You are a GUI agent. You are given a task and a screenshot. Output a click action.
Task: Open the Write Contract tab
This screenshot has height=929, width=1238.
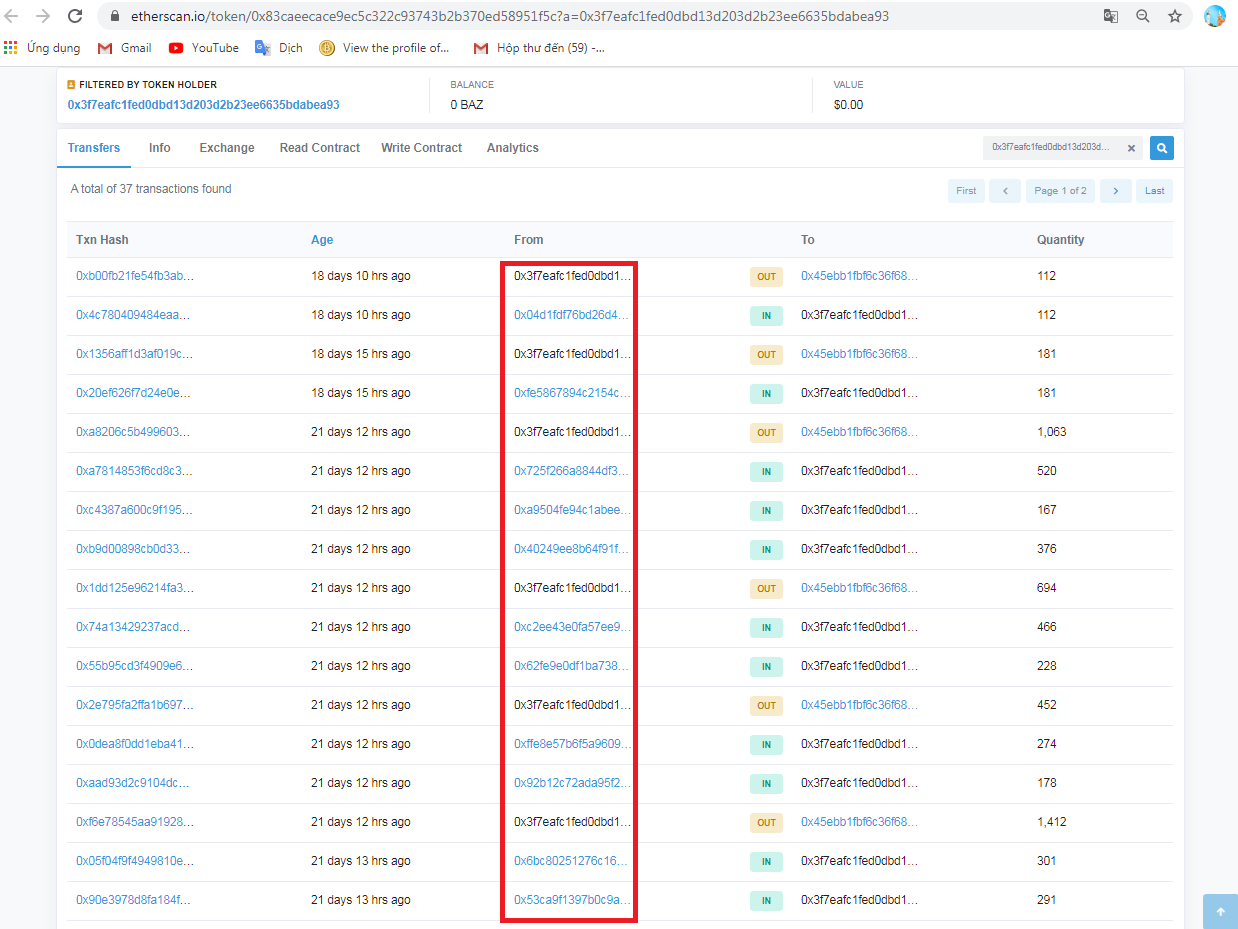(422, 148)
